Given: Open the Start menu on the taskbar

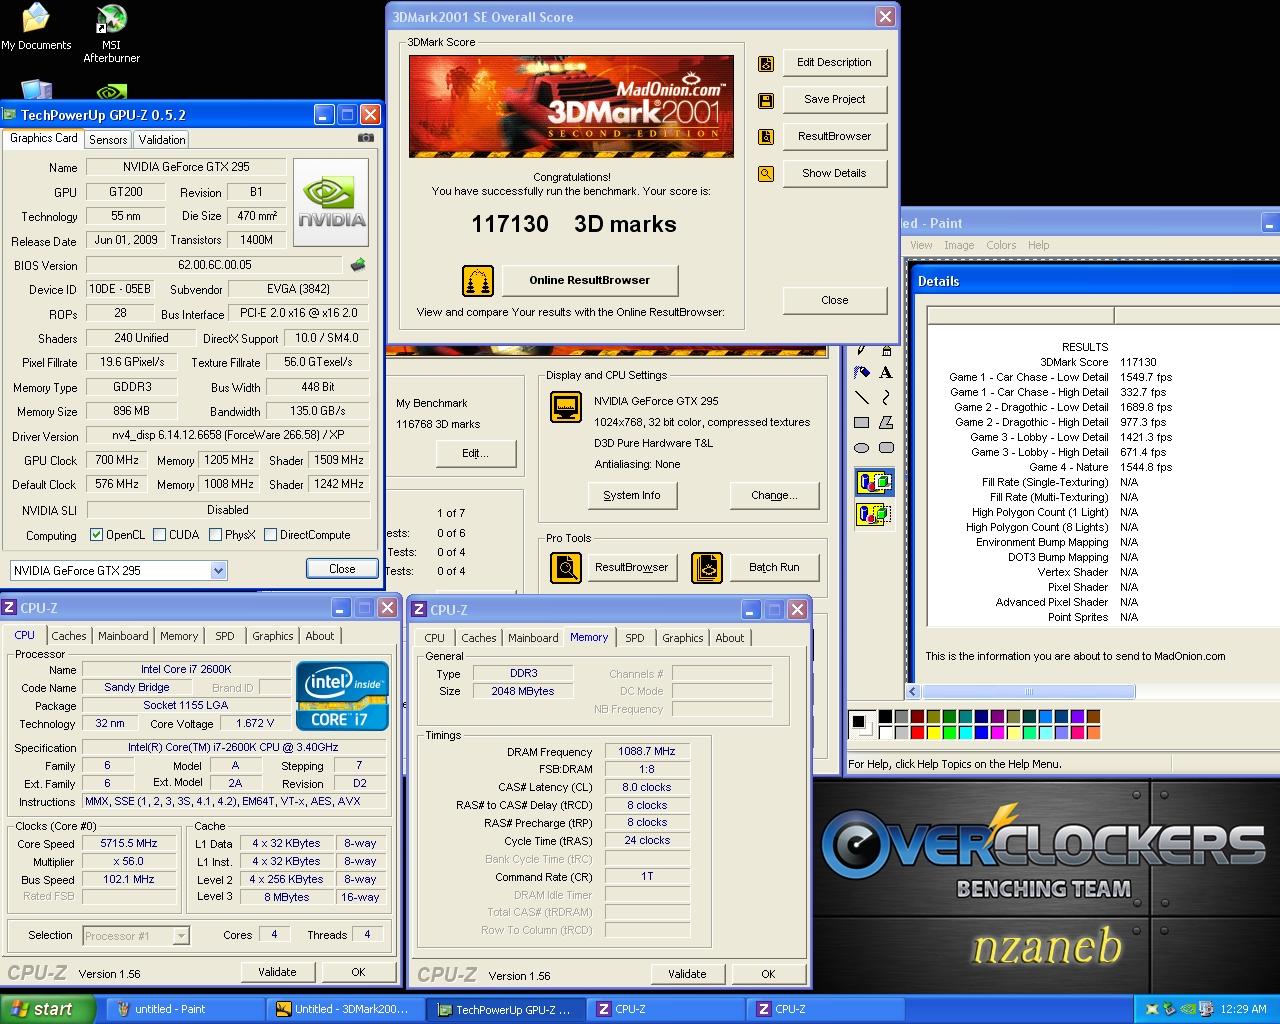Looking at the screenshot, I should point(48,1009).
